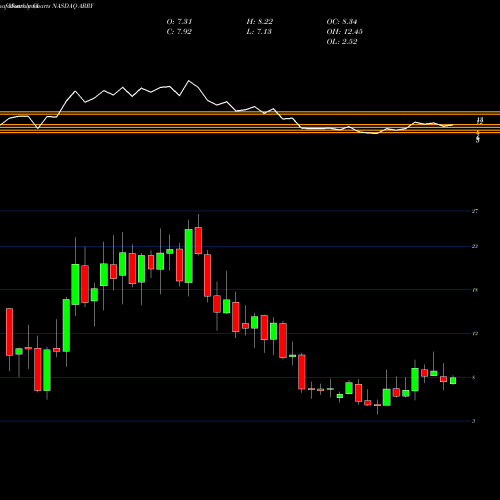Click the close value "C: 7.92"
The width and height of the screenshot is (500, 500).
point(179,32)
